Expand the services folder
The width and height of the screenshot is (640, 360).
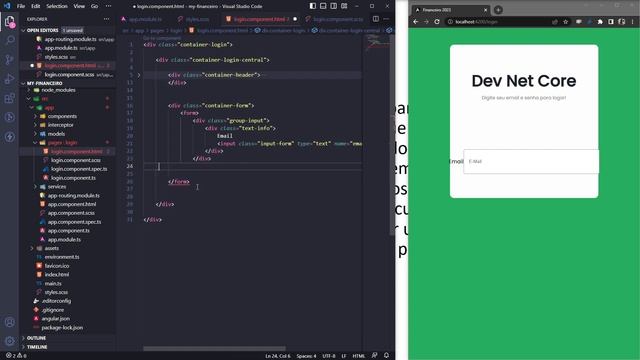tap(57, 187)
